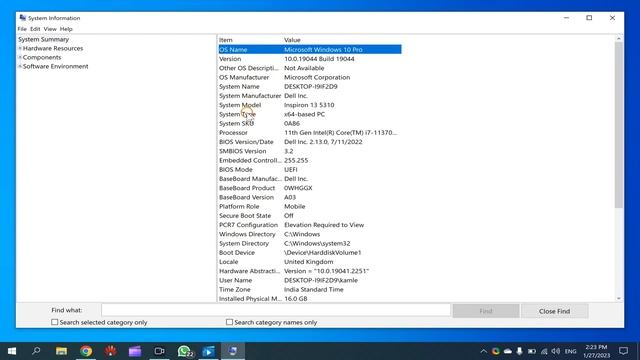Click the vertical scrollbar thumb
Screen dimensions: 640x360
(619, 125)
